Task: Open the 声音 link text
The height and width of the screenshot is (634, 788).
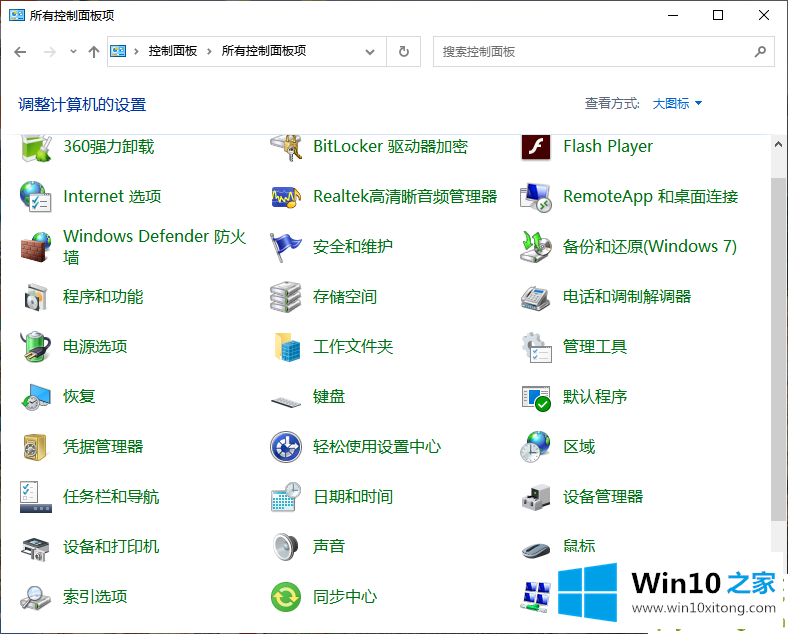Action: coord(329,547)
